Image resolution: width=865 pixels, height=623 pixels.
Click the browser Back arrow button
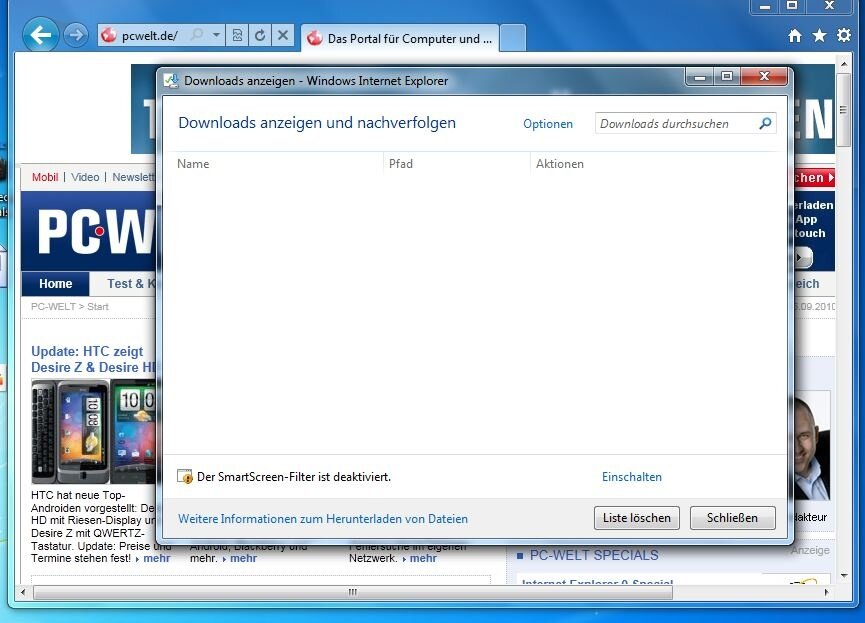point(40,36)
